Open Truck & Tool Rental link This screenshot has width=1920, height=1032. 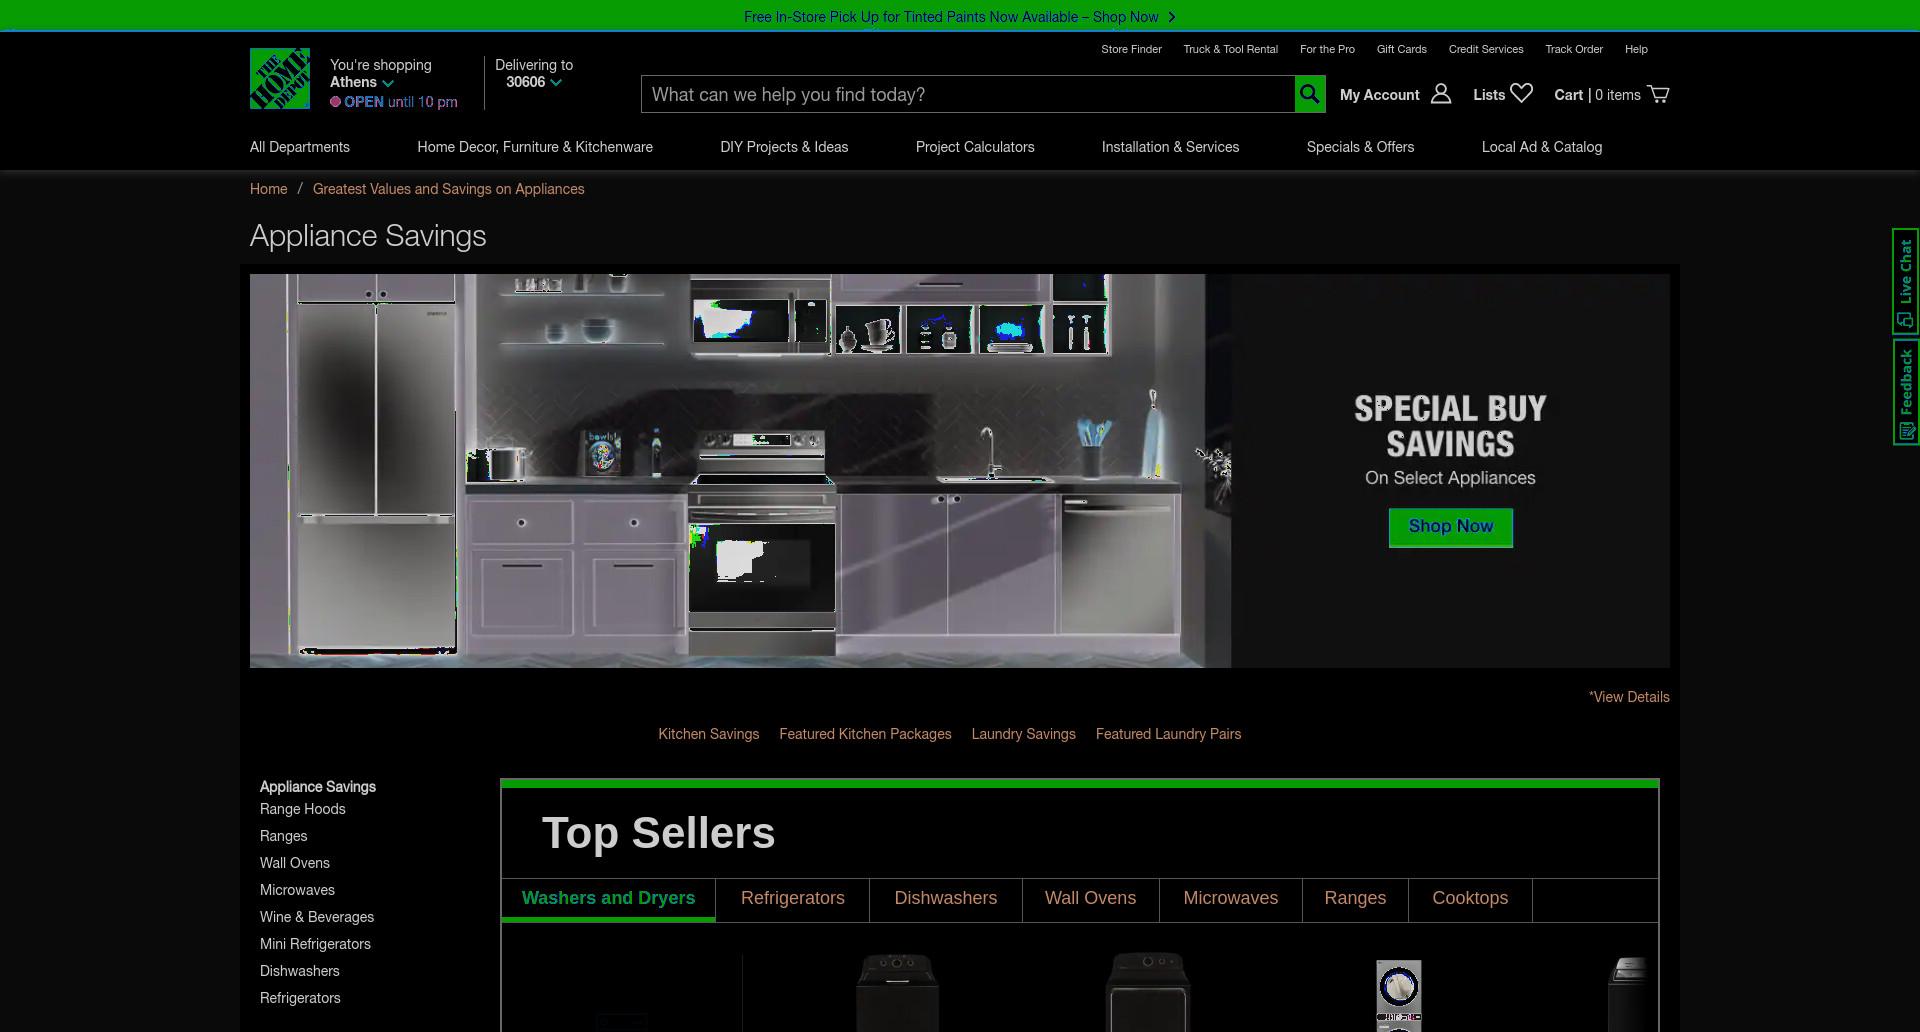point(1230,49)
